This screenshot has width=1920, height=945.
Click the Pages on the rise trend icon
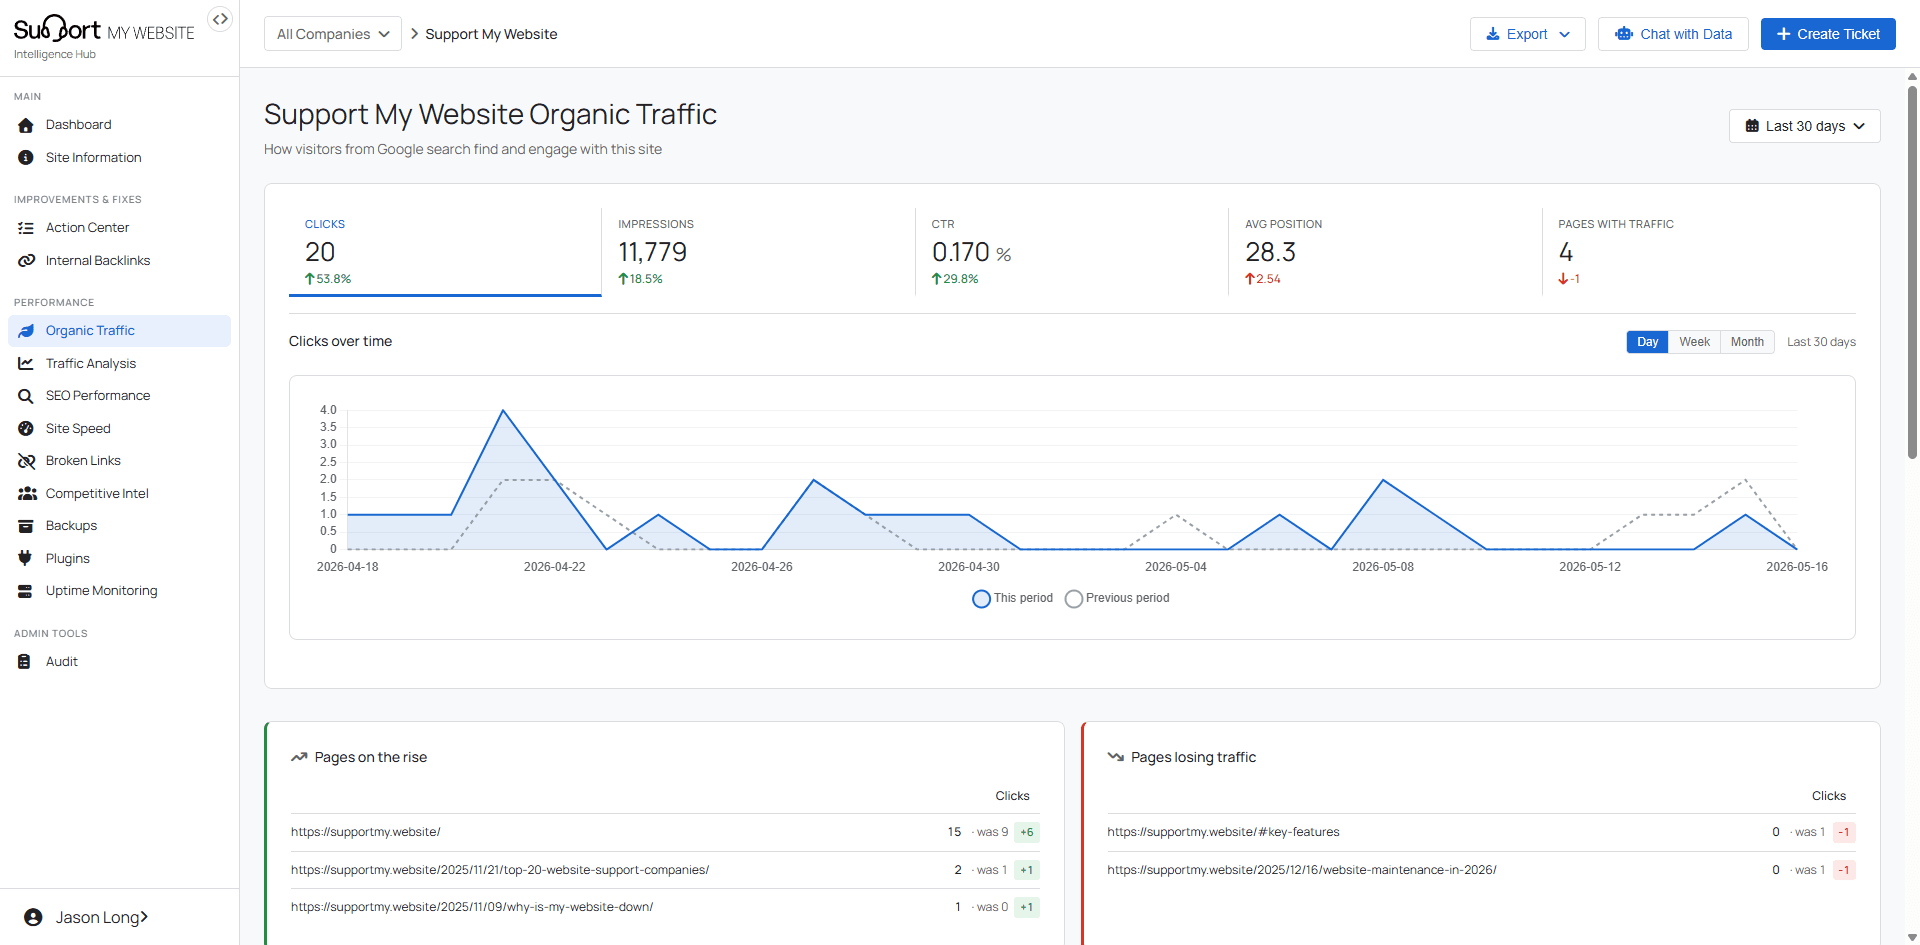[299, 757]
